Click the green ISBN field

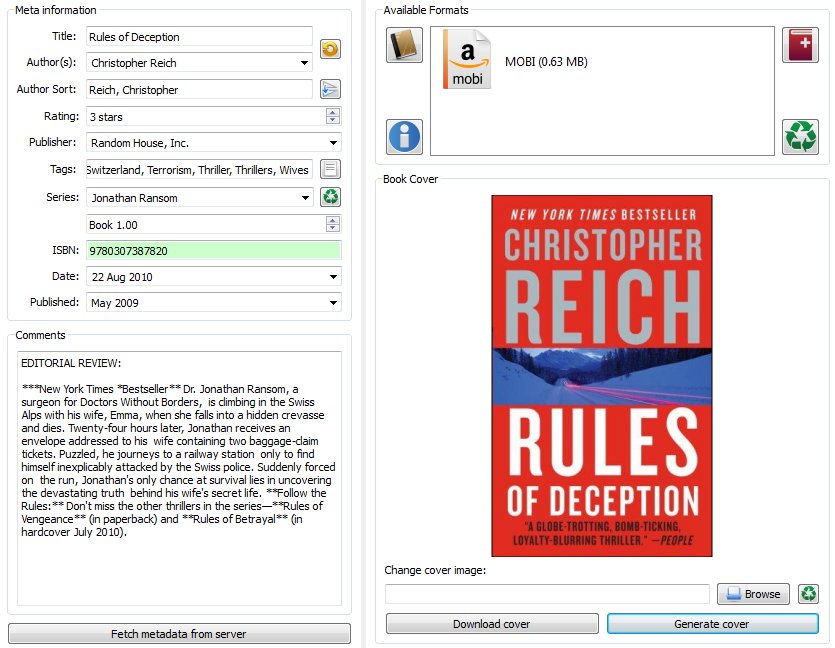coord(214,251)
